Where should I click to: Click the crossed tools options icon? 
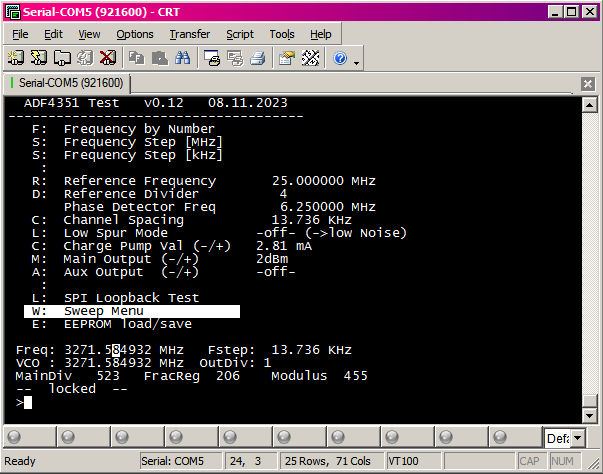tap(310, 58)
